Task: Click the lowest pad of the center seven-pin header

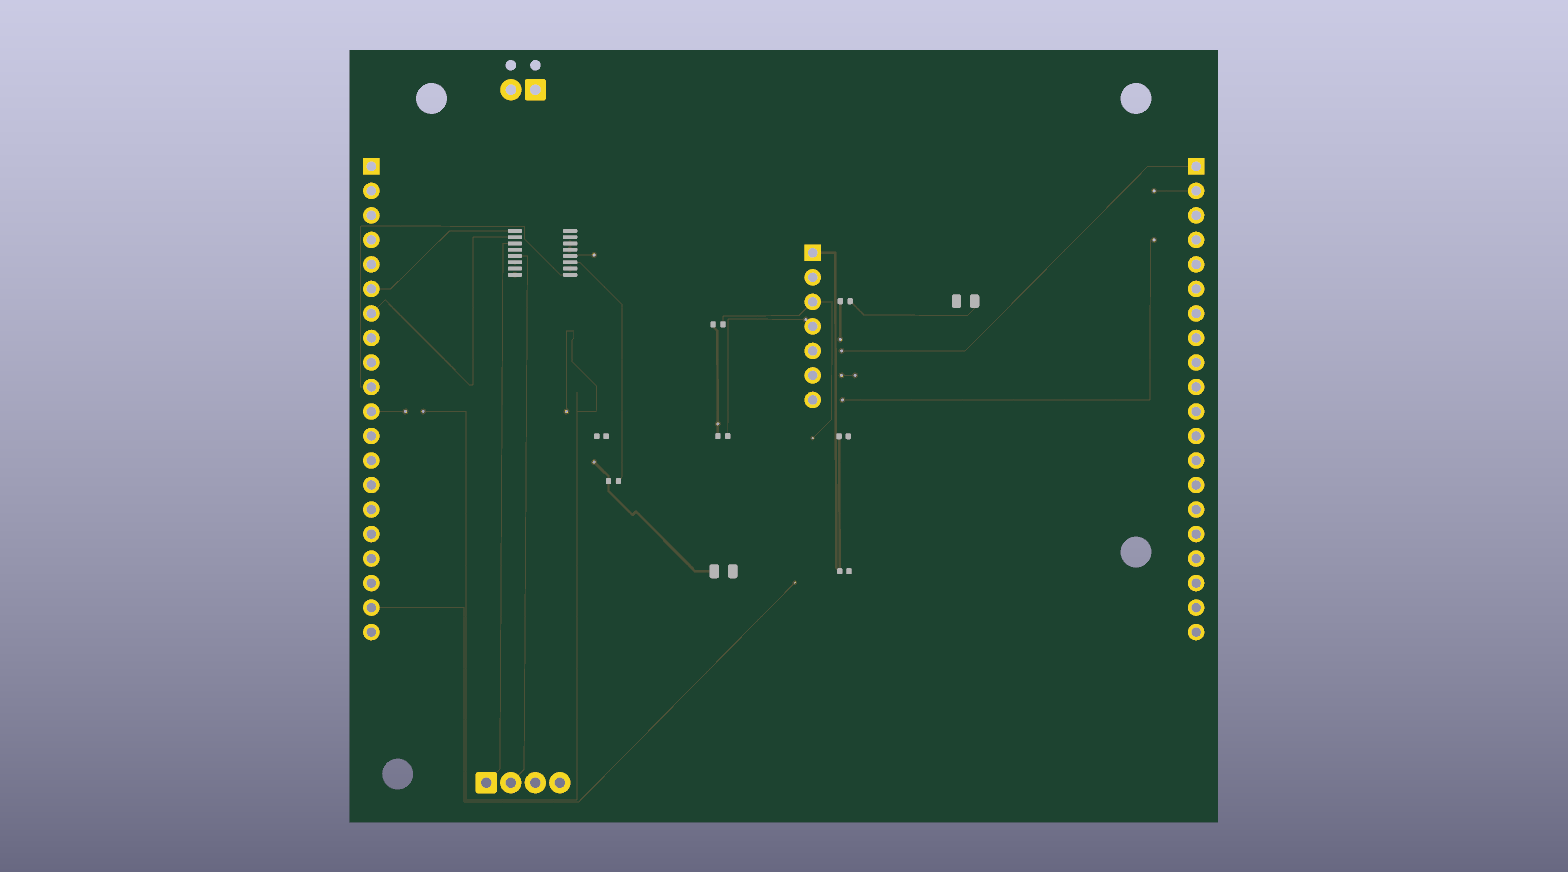Action: (813, 400)
